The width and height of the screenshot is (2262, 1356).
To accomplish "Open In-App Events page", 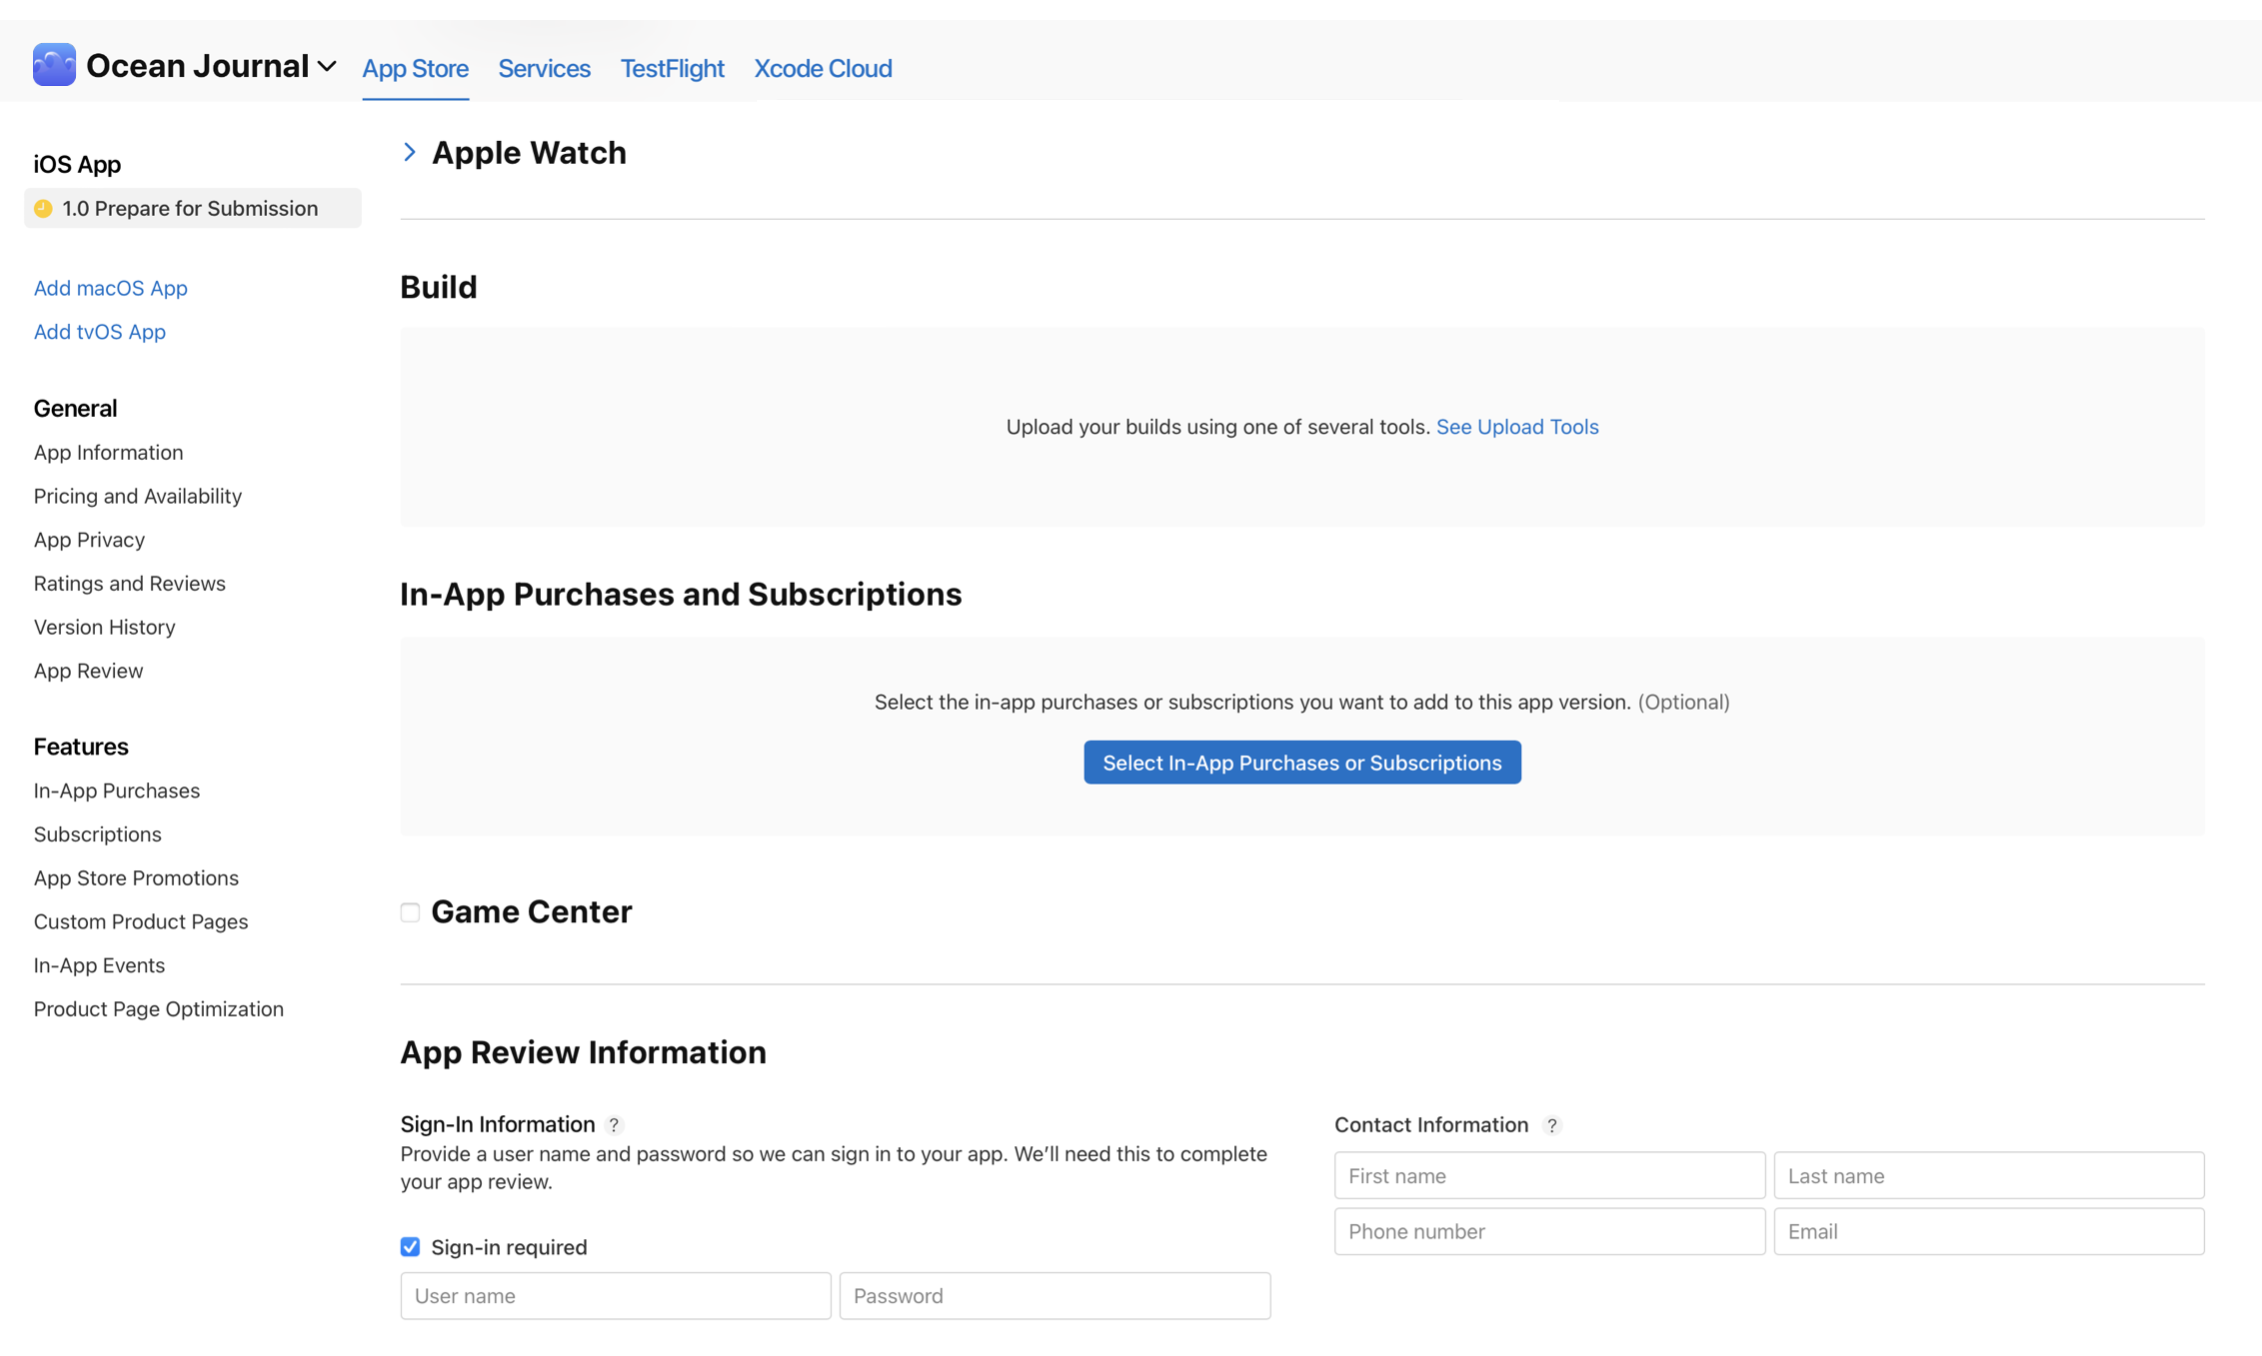I will [x=99, y=965].
